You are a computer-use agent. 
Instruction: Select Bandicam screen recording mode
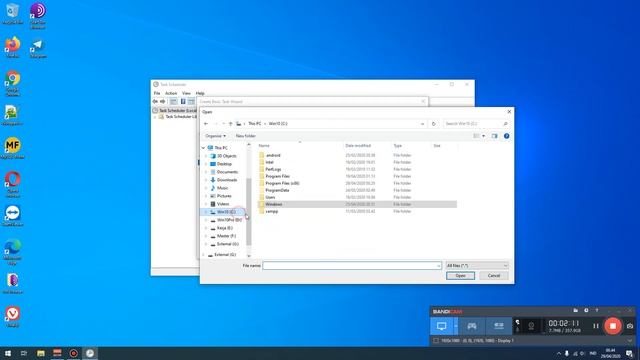[x=442, y=326]
